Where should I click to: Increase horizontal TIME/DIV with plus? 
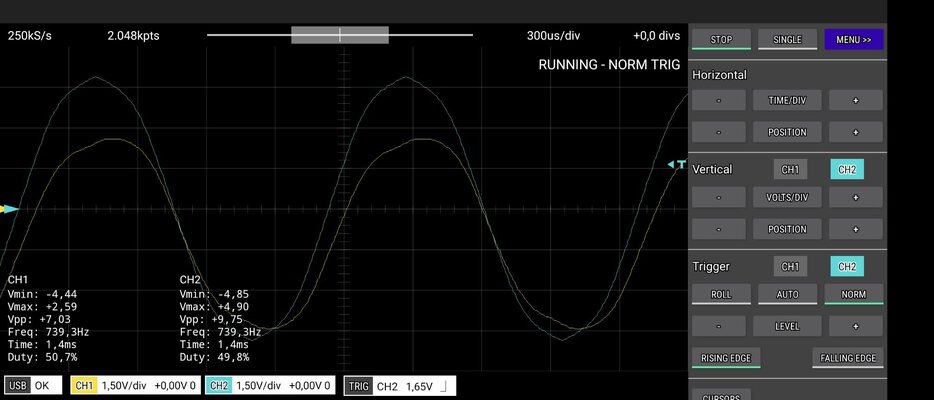pos(856,100)
